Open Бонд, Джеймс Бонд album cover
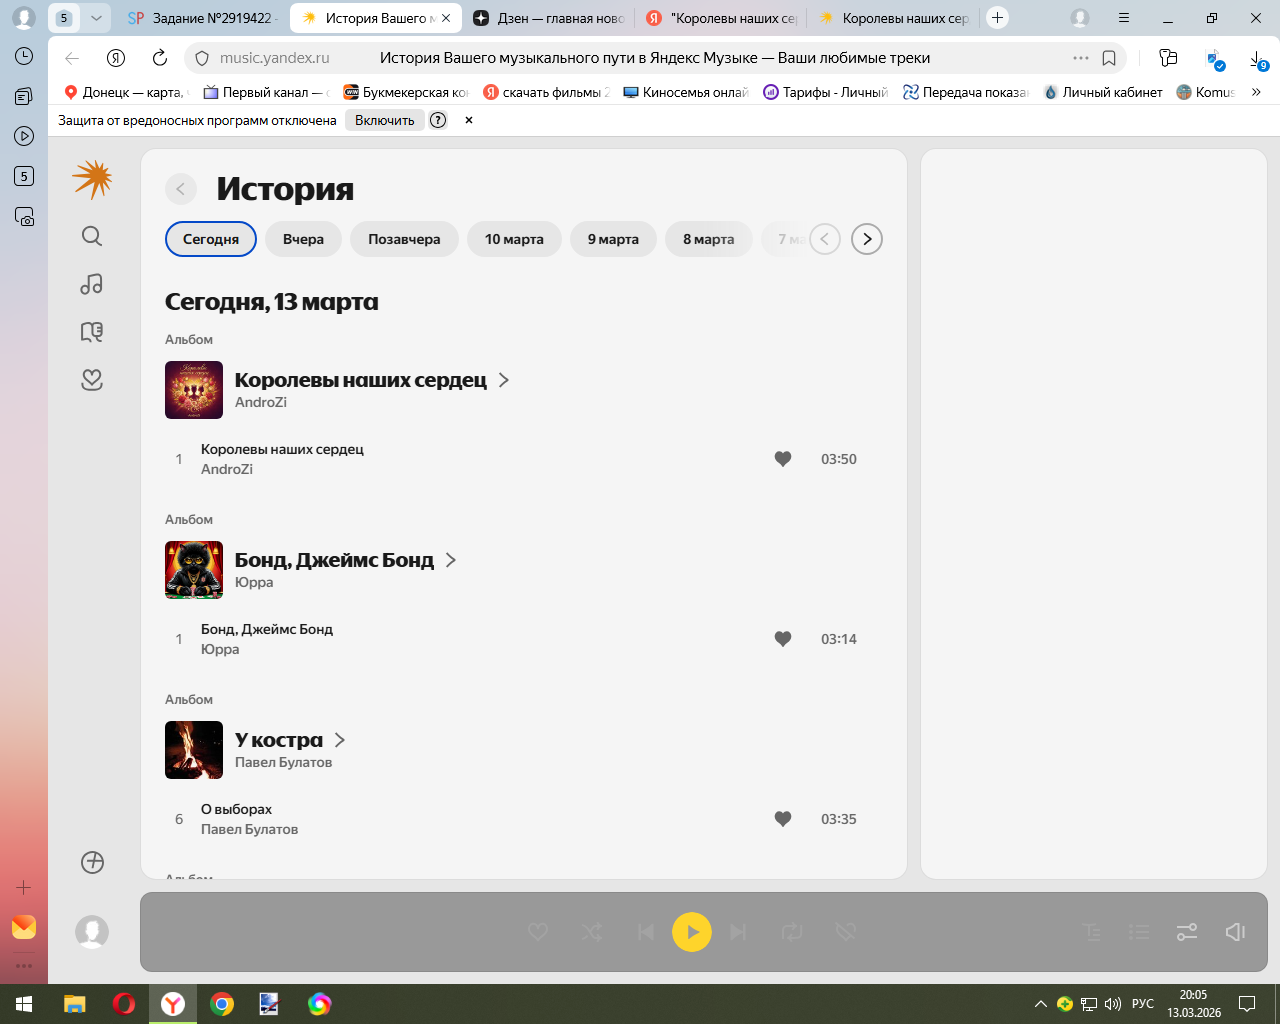 click(194, 570)
